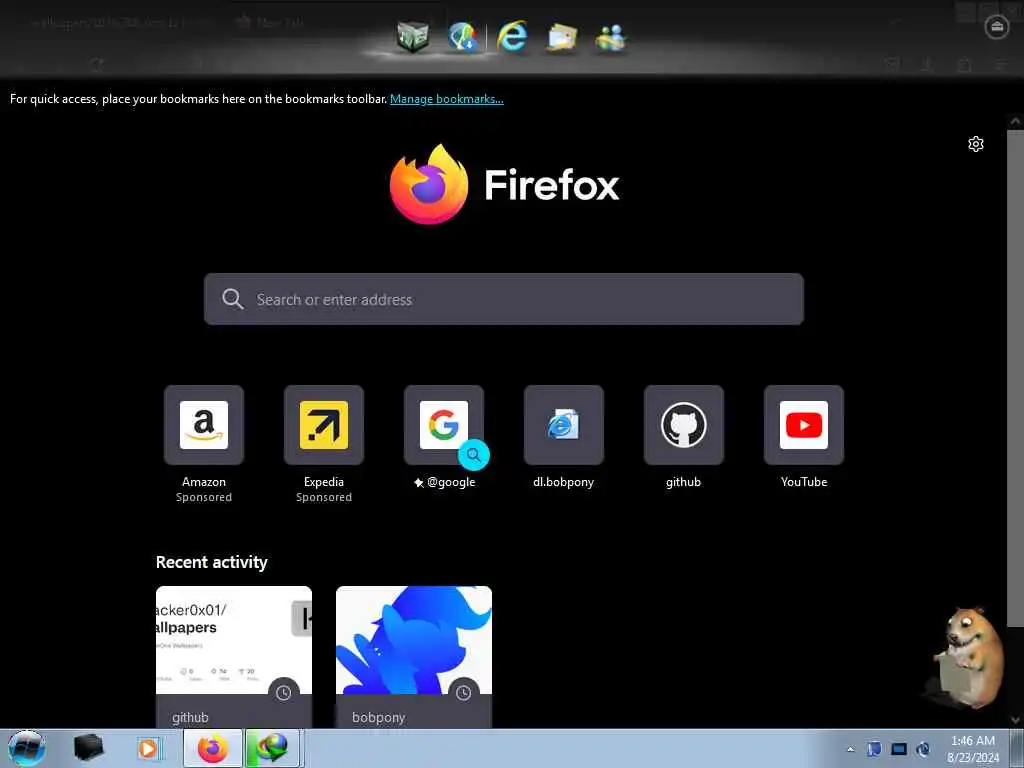The image size is (1024, 768).
Task: Open the @google search shortcut tile
Action: pos(444,425)
